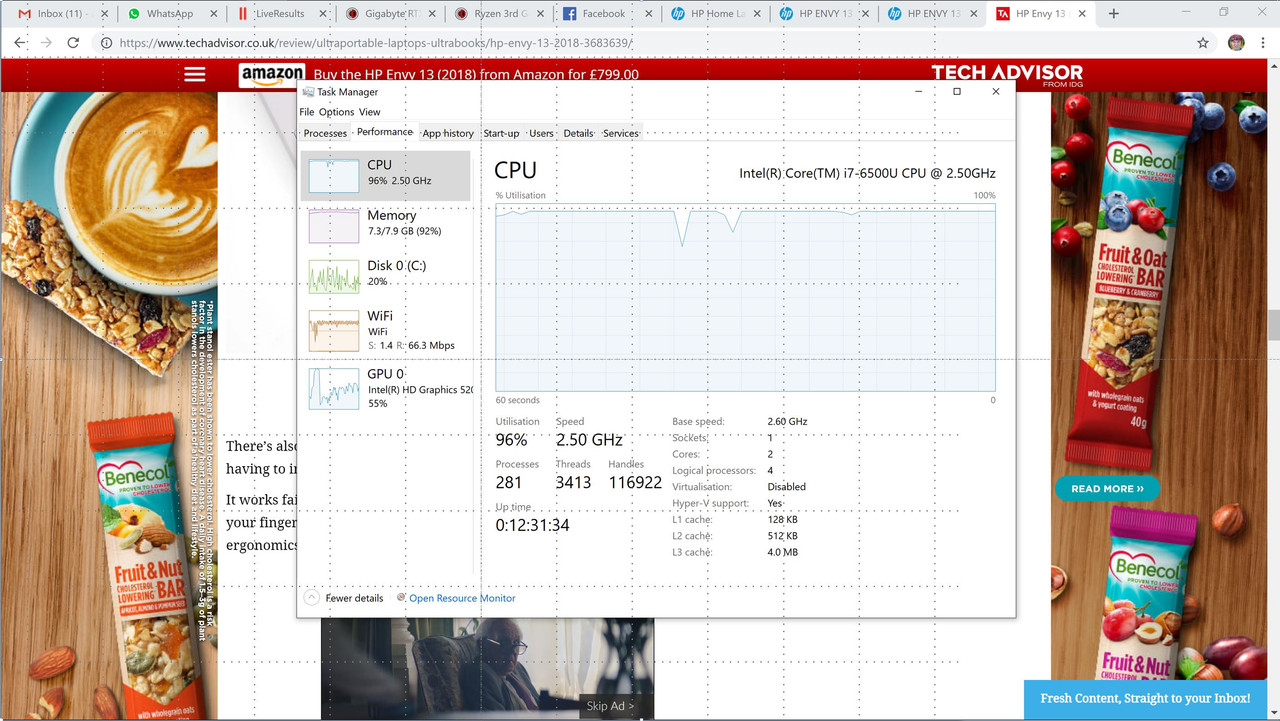Close the HP Envy 13 Tech Advisor tab
The width and height of the screenshot is (1280, 721).
[1083, 14]
